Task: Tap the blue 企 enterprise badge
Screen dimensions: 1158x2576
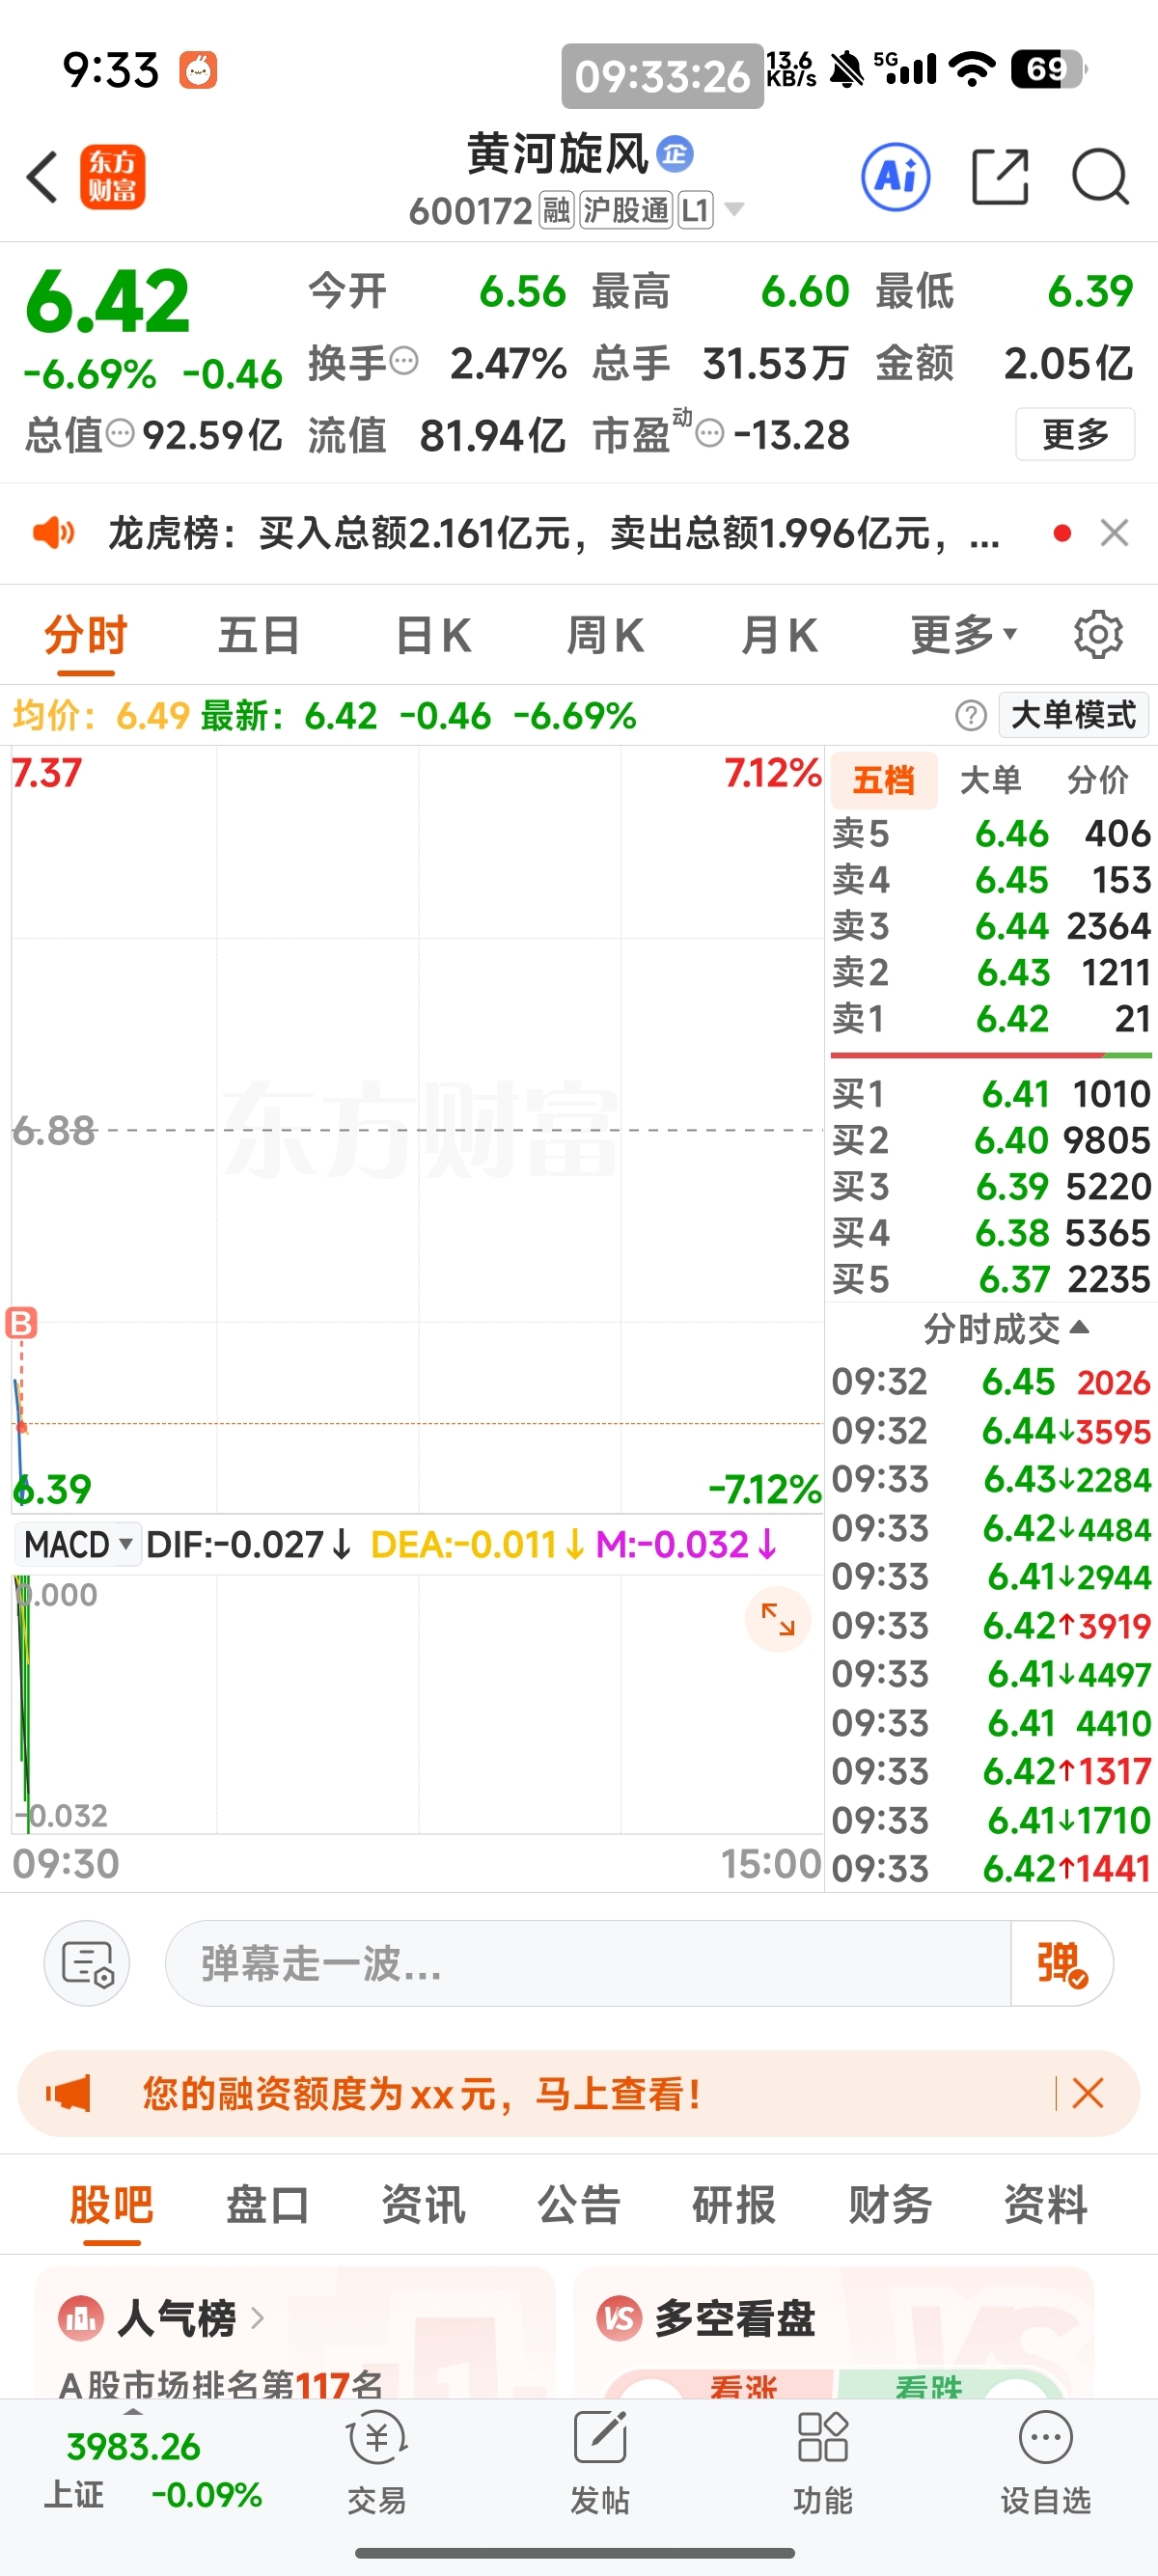Action: (675, 154)
